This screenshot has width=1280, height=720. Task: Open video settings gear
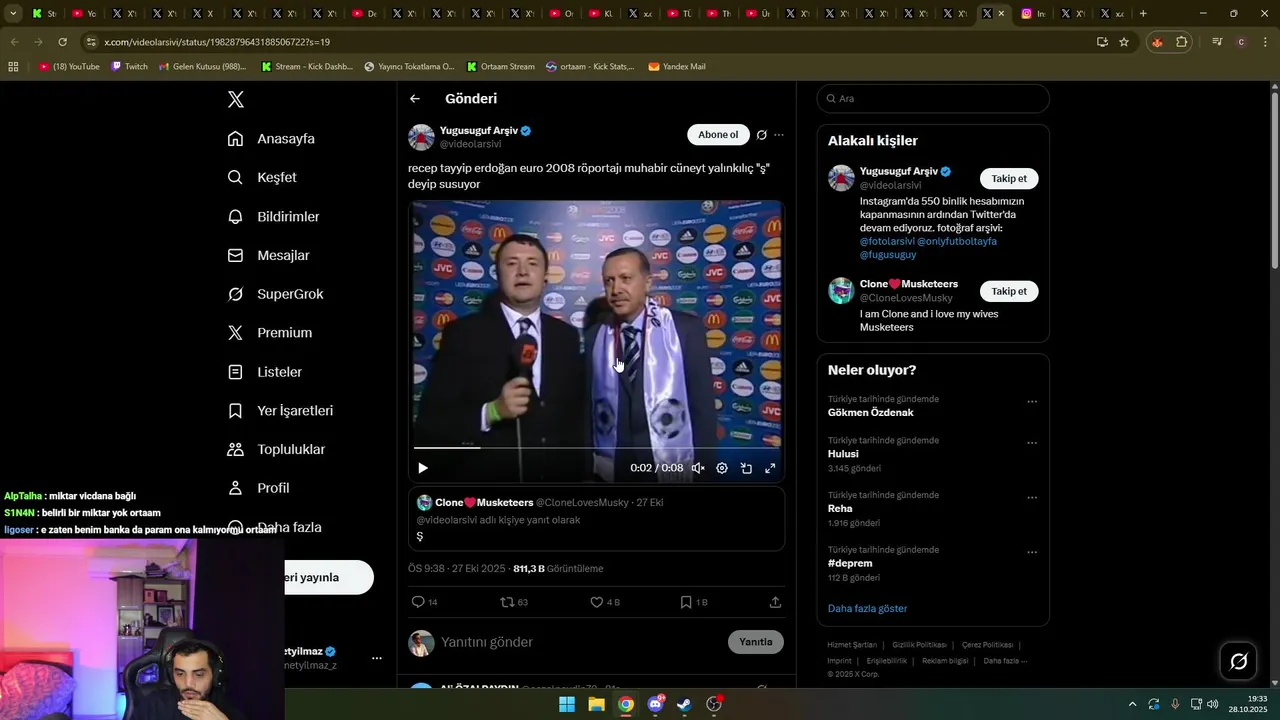722,468
